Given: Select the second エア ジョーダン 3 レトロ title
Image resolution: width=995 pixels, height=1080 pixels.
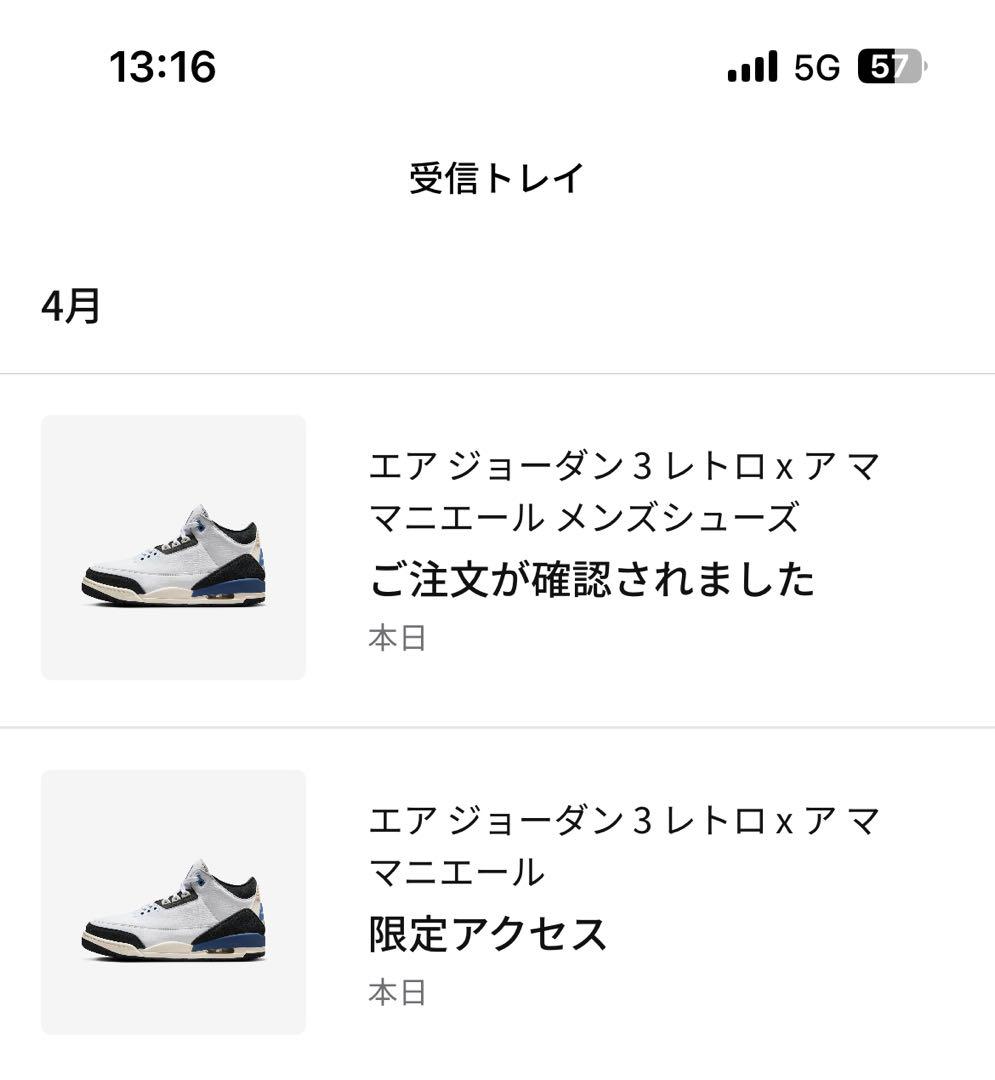Looking at the screenshot, I should coord(625,846).
